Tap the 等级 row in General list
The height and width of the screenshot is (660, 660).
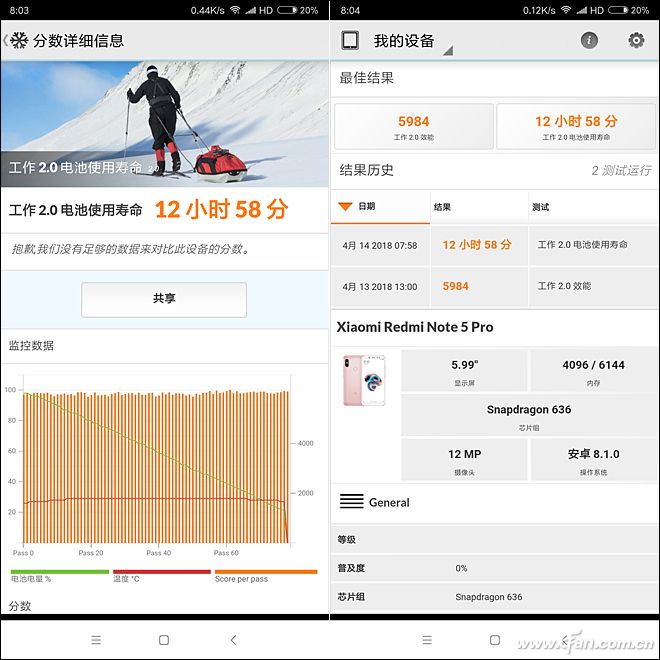click(494, 539)
